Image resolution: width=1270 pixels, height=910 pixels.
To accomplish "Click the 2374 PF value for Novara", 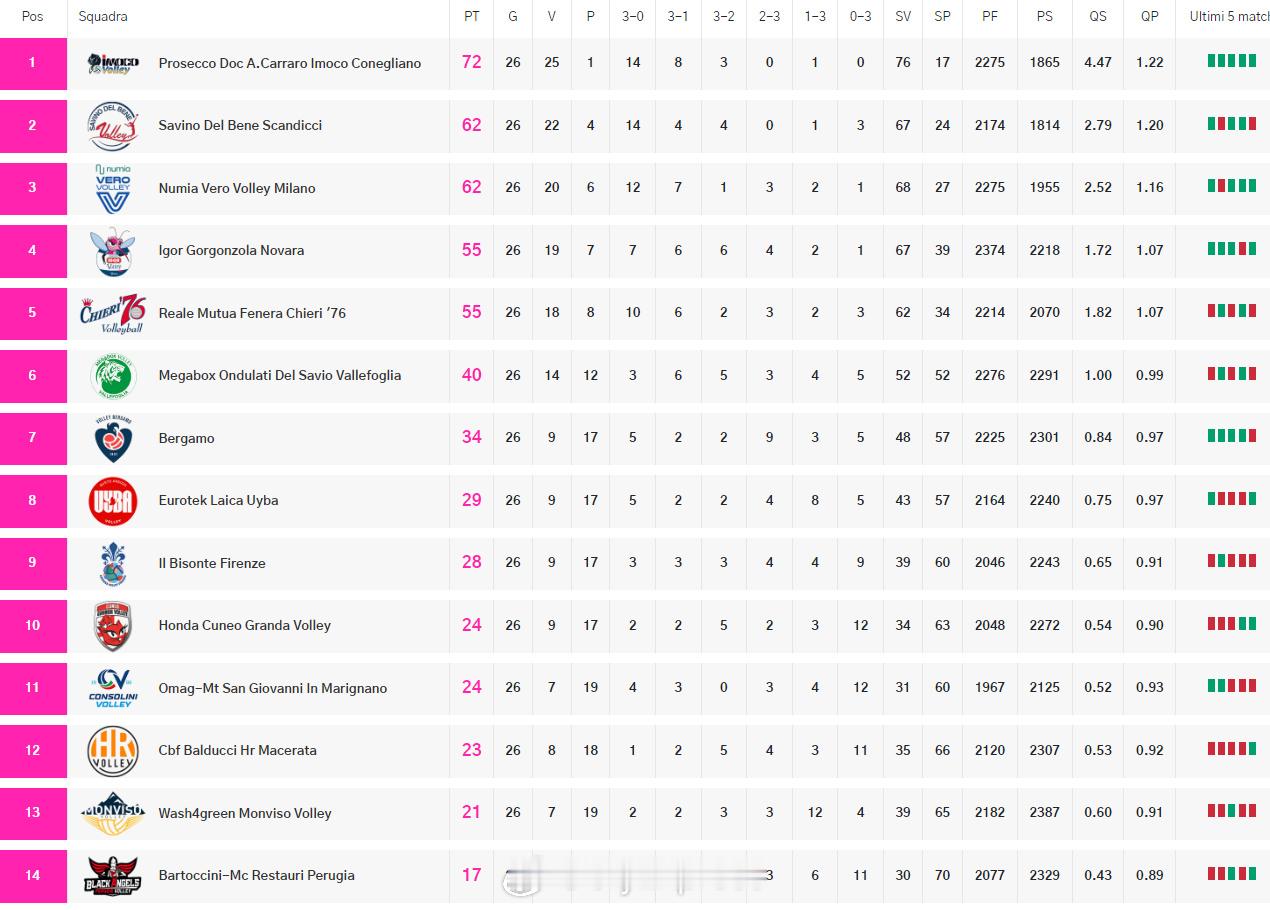I will point(990,250).
